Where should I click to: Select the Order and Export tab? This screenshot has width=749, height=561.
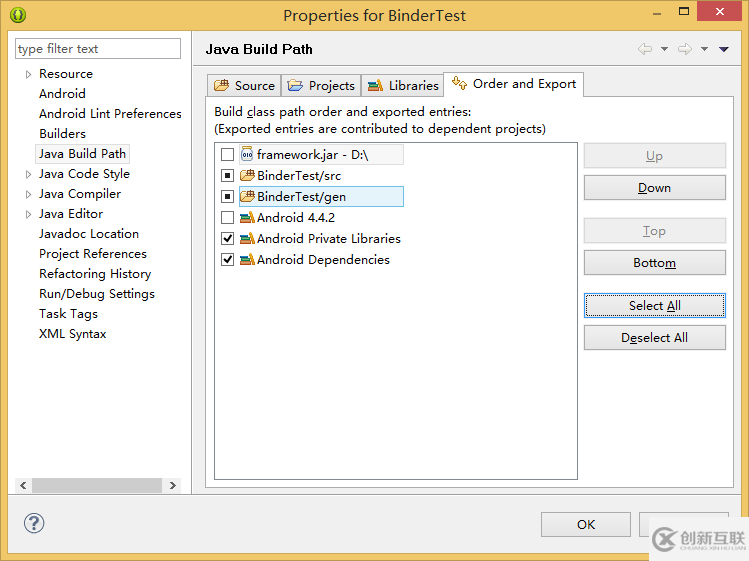tap(514, 84)
